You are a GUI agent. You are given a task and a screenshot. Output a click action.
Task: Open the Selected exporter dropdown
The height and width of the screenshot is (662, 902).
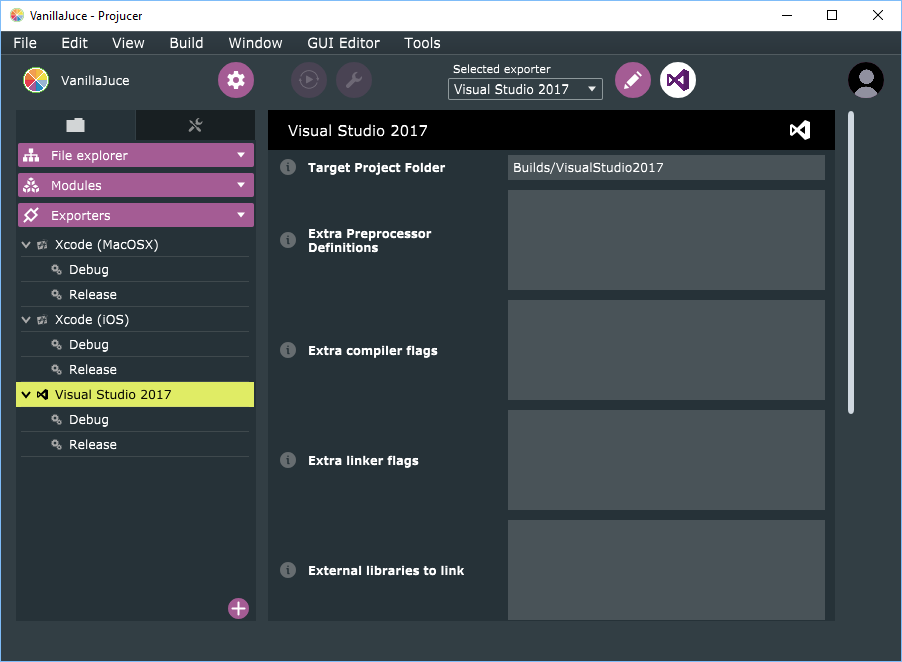(525, 89)
